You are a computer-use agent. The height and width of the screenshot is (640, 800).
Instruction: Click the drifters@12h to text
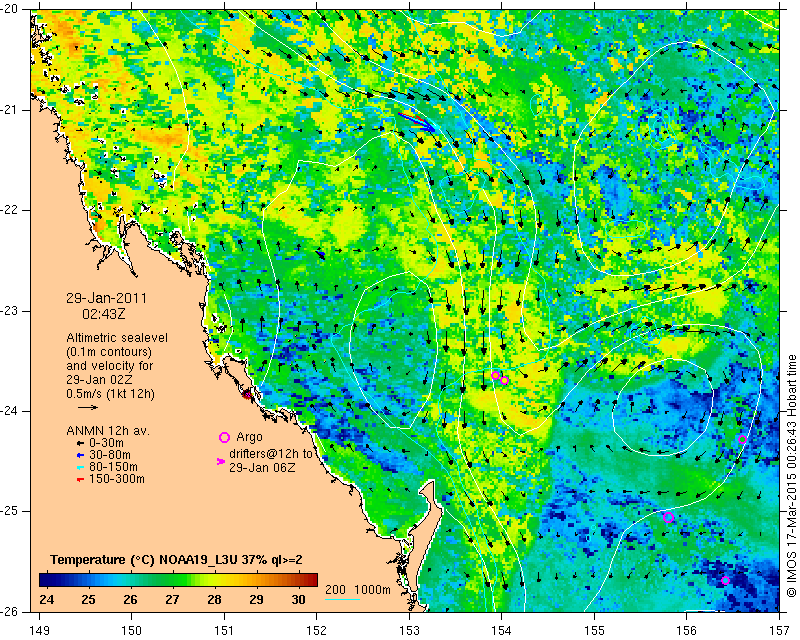click(x=270, y=454)
